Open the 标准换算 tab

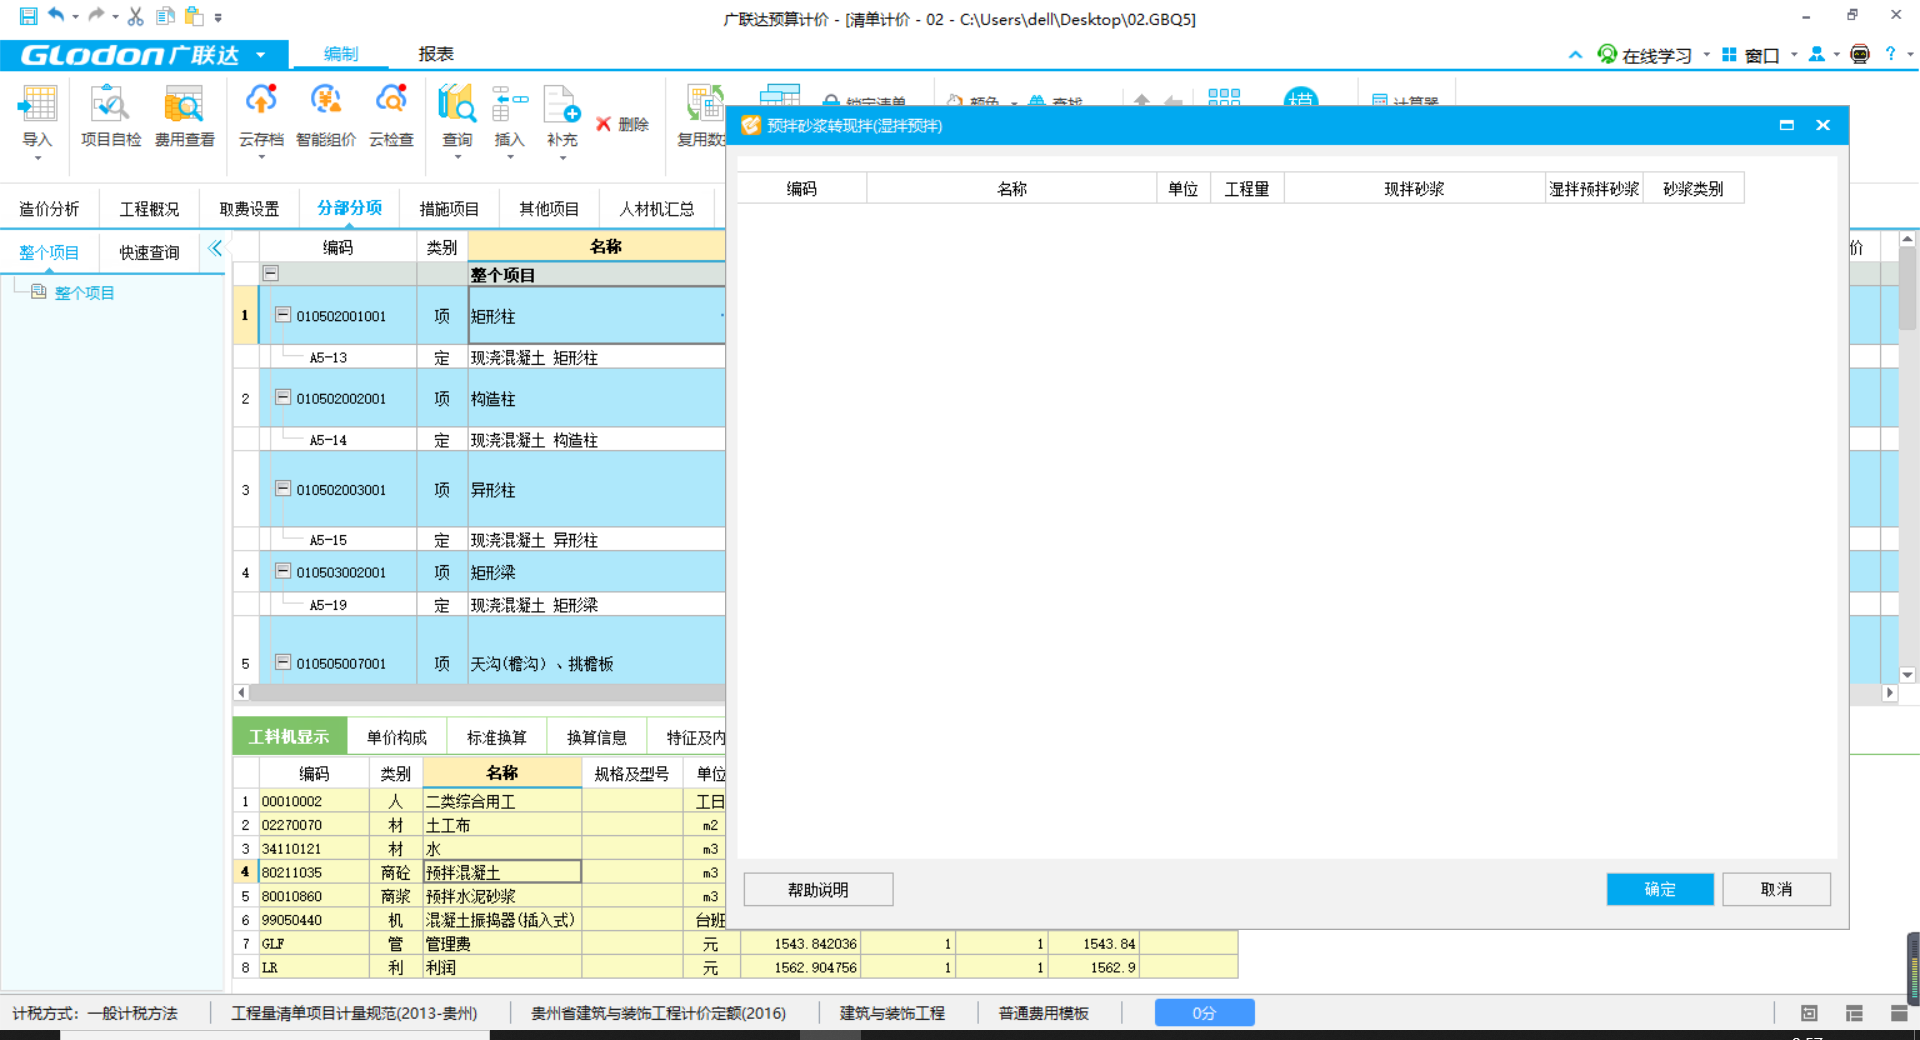click(x=496, y=737)
